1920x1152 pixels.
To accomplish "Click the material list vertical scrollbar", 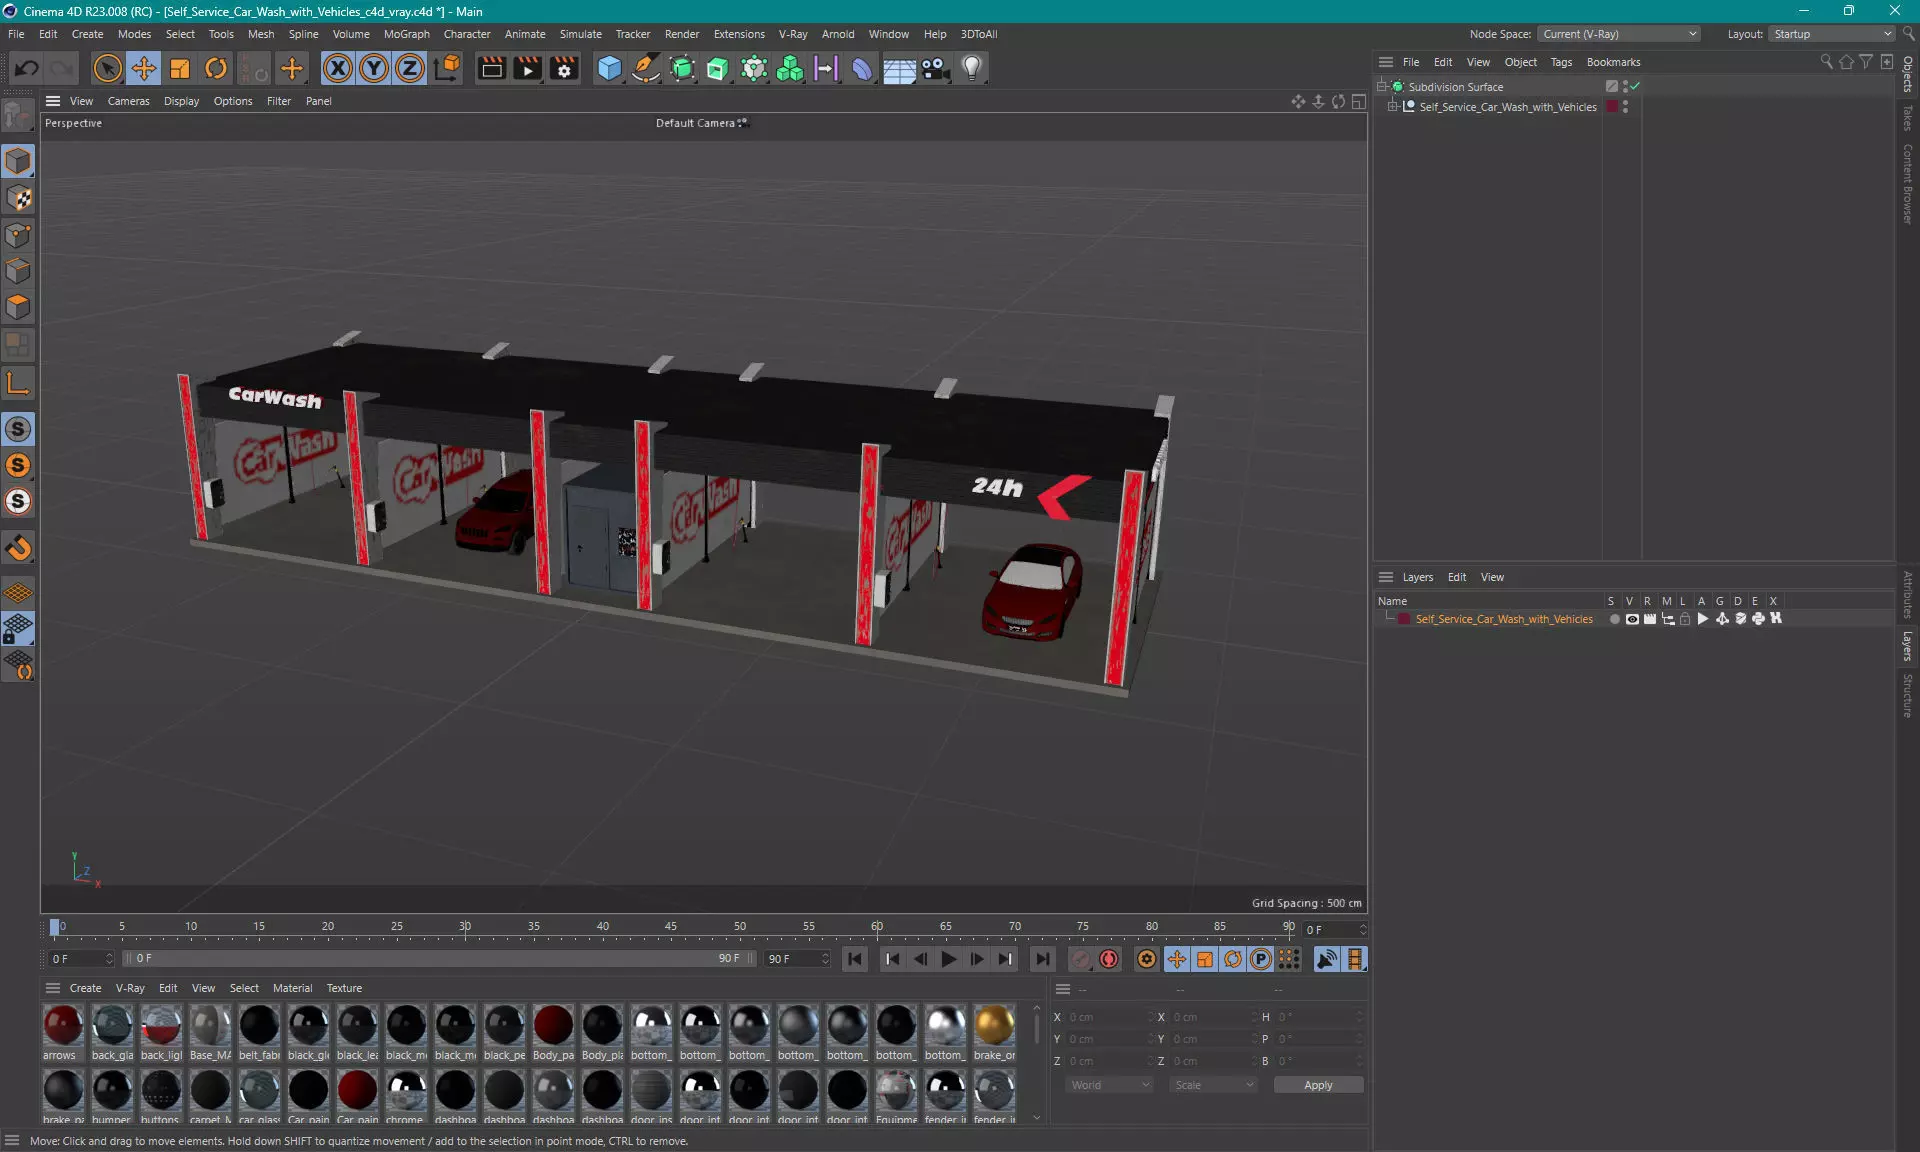I will click(x=1037, y=1030).
